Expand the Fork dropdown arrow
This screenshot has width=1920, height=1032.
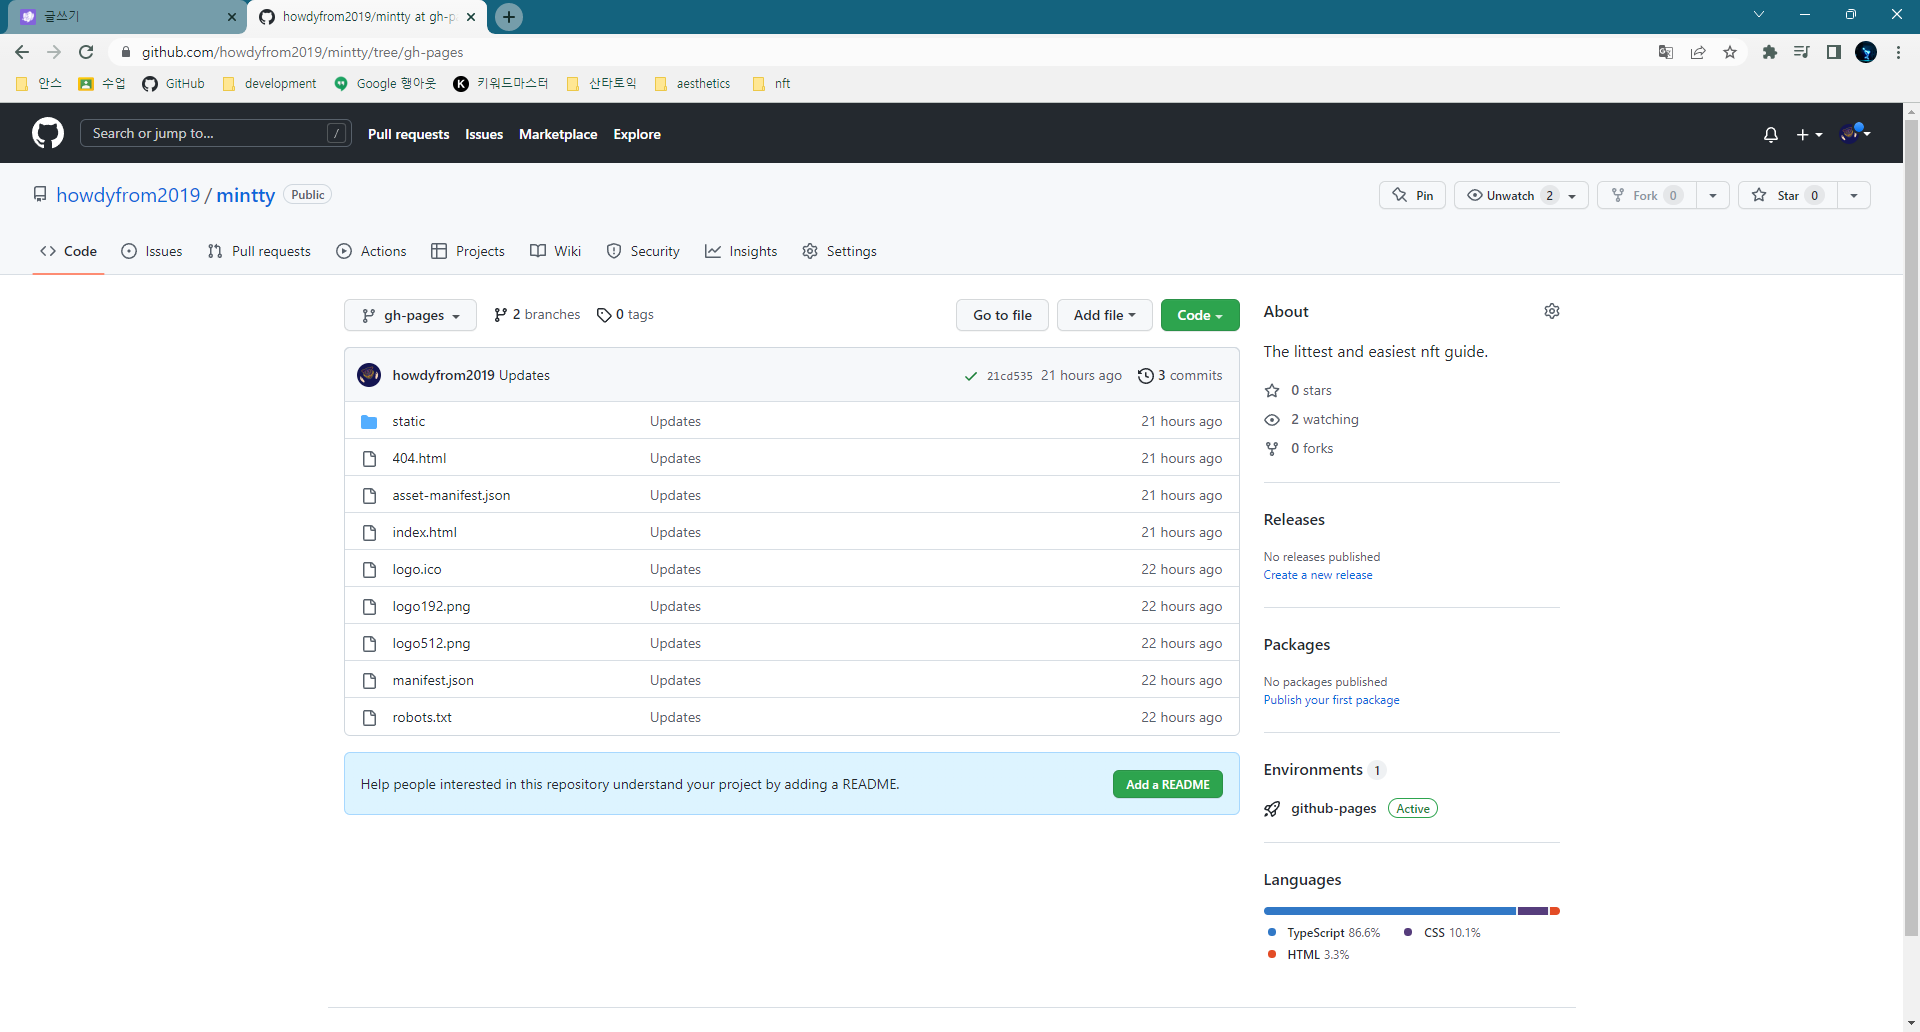click(x=1713, y=195)
